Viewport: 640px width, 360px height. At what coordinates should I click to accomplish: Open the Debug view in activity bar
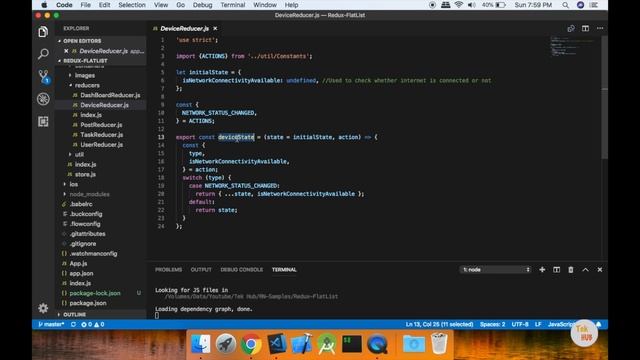(43, 99)
